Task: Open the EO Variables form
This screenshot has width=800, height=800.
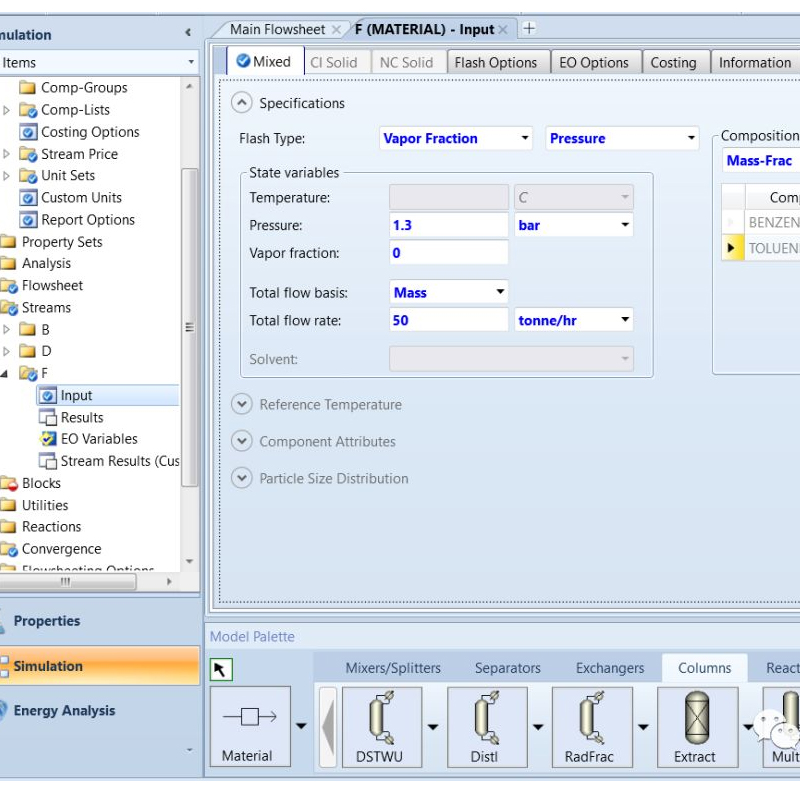Action: [98, 439]
